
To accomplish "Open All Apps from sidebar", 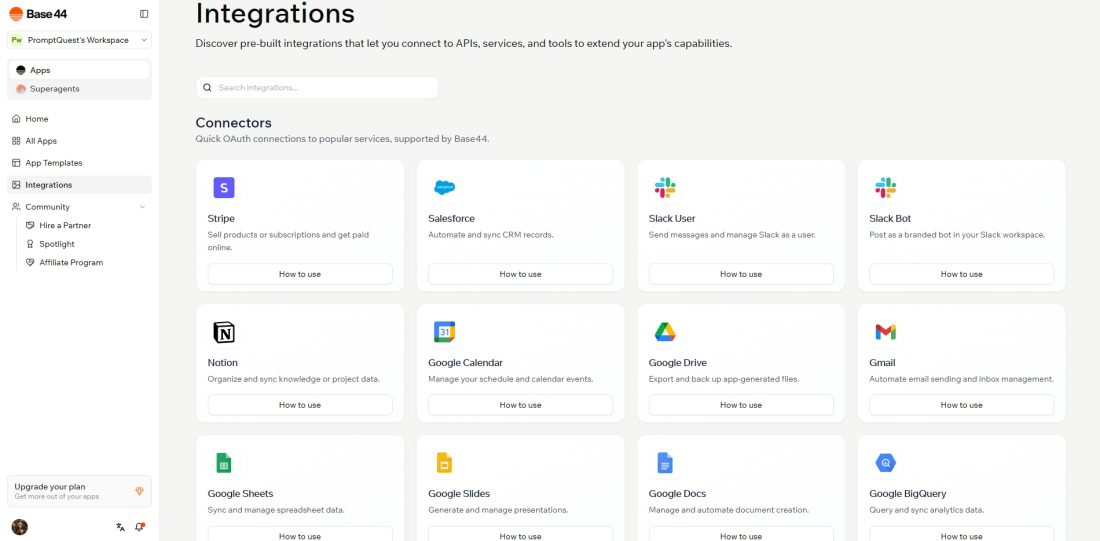I will pos(41,141).
